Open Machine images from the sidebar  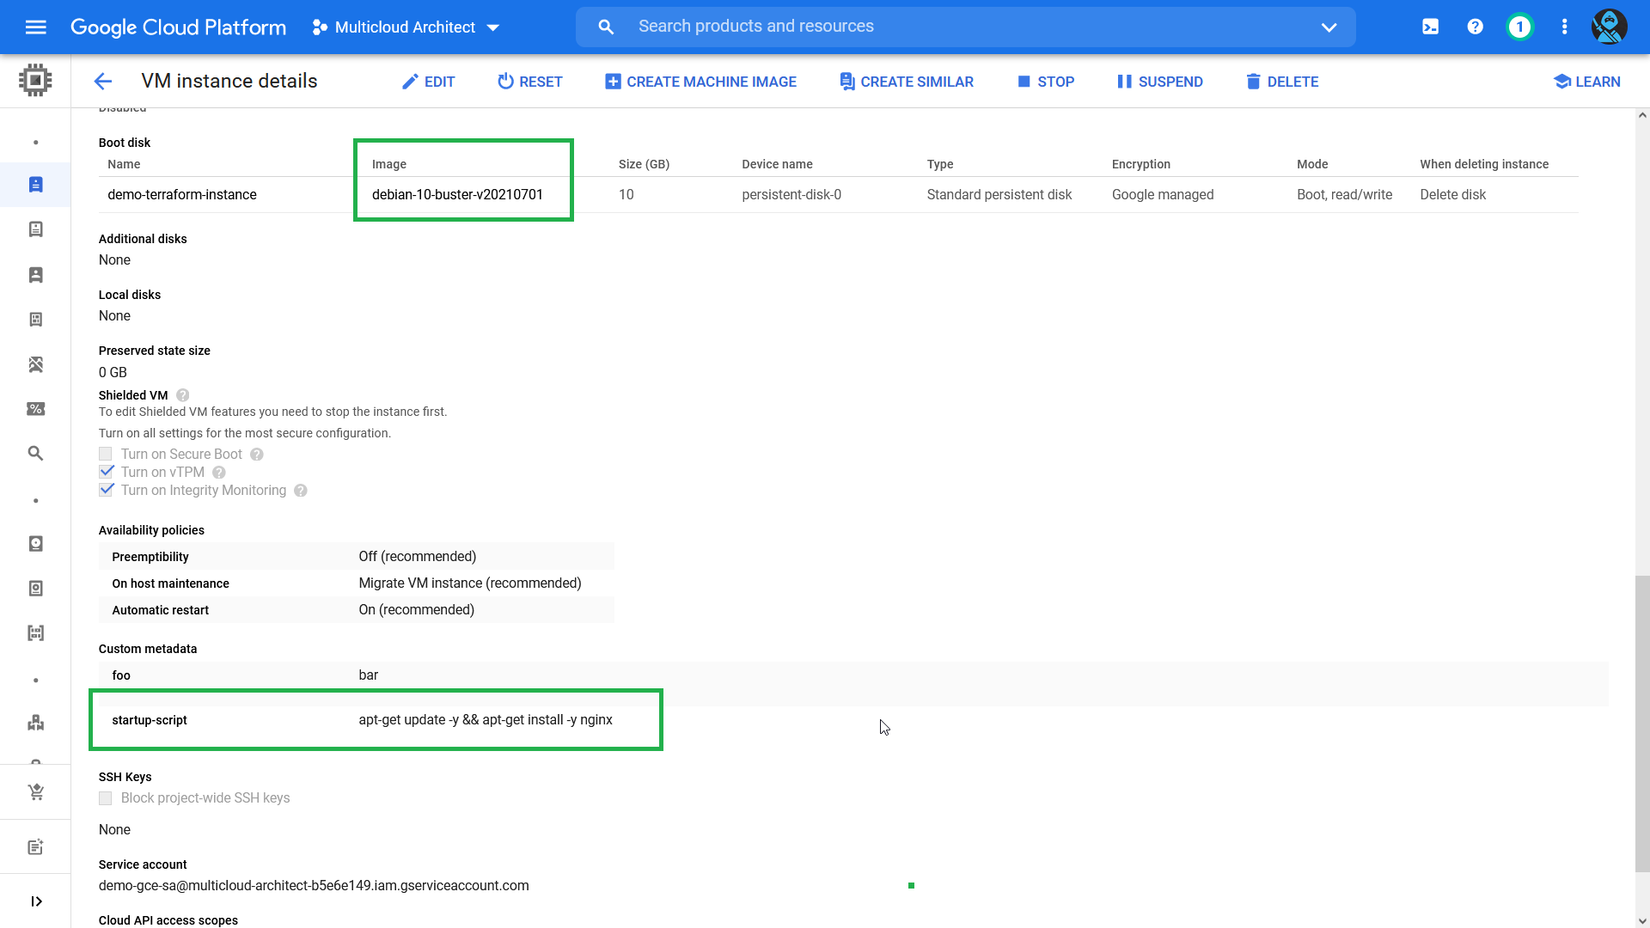[x=36, y=320]
